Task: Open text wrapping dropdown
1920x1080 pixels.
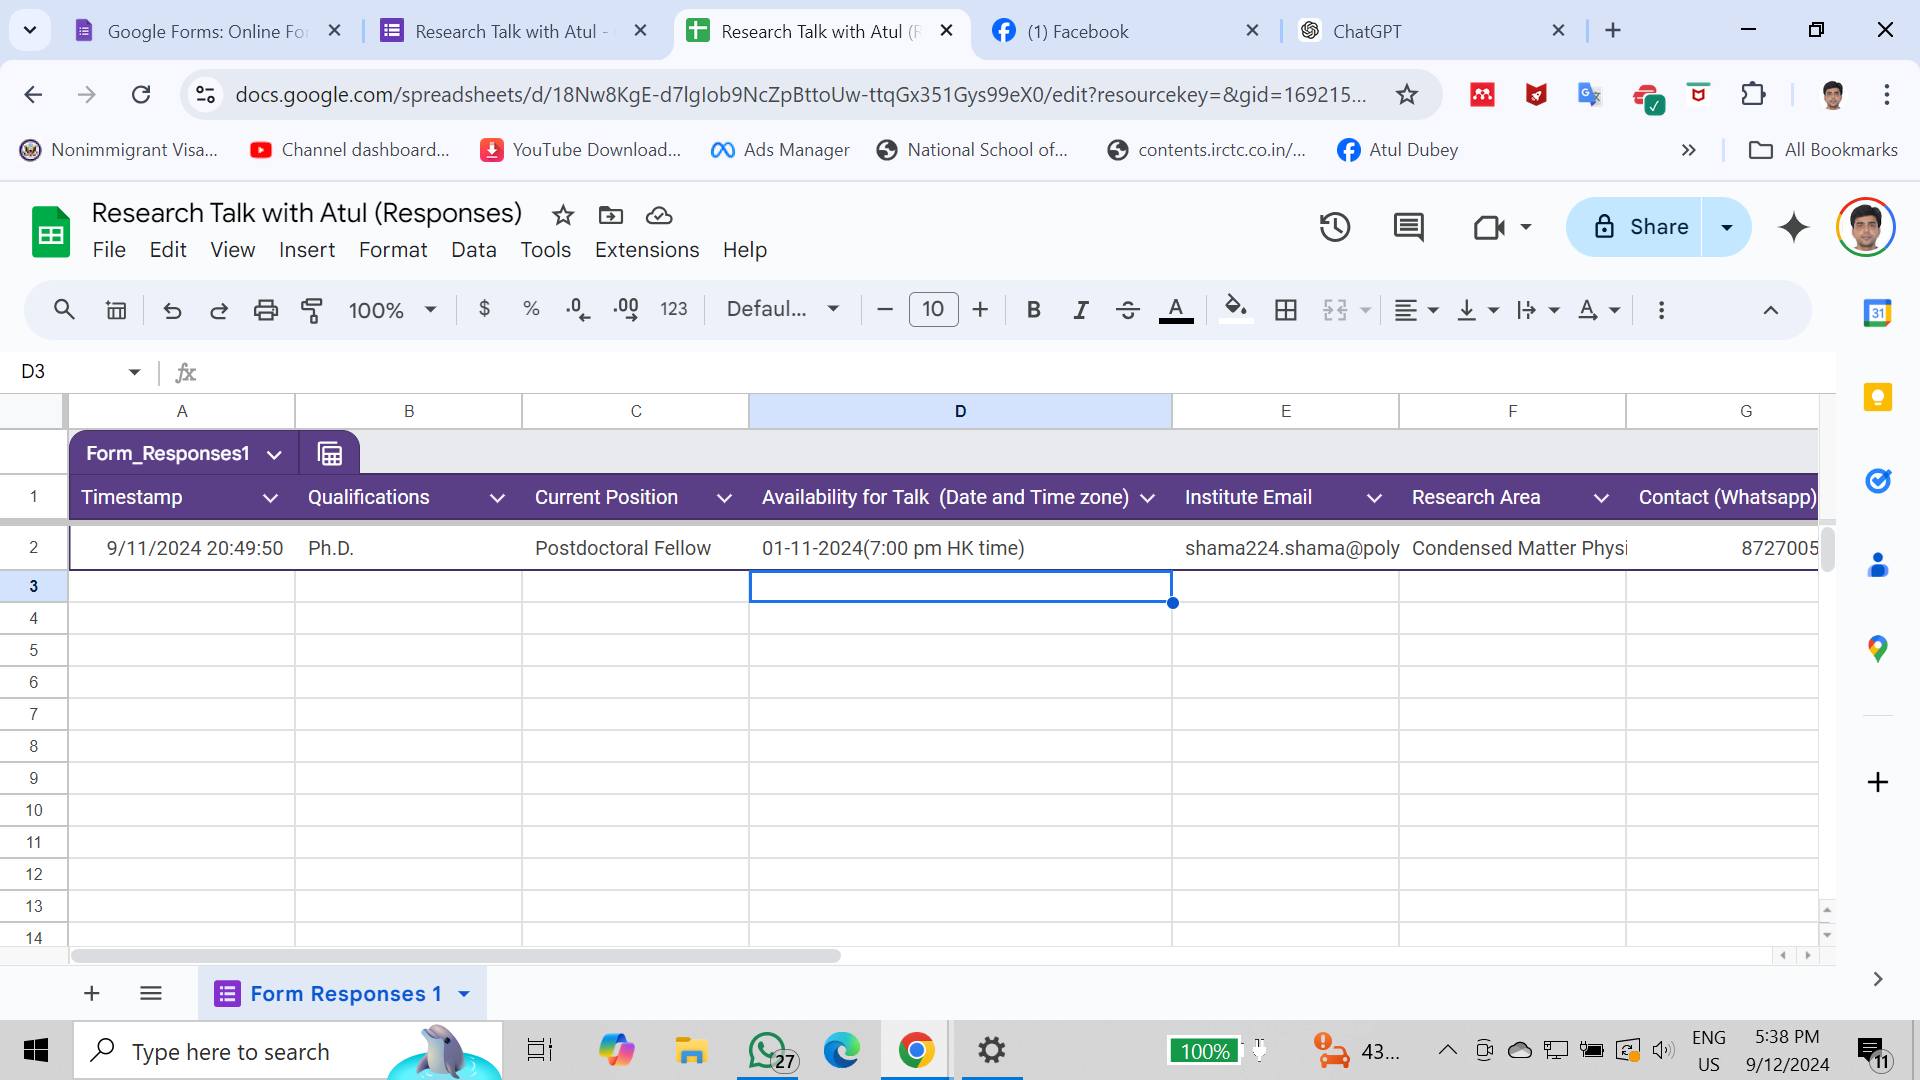Action: point(1538,310)
